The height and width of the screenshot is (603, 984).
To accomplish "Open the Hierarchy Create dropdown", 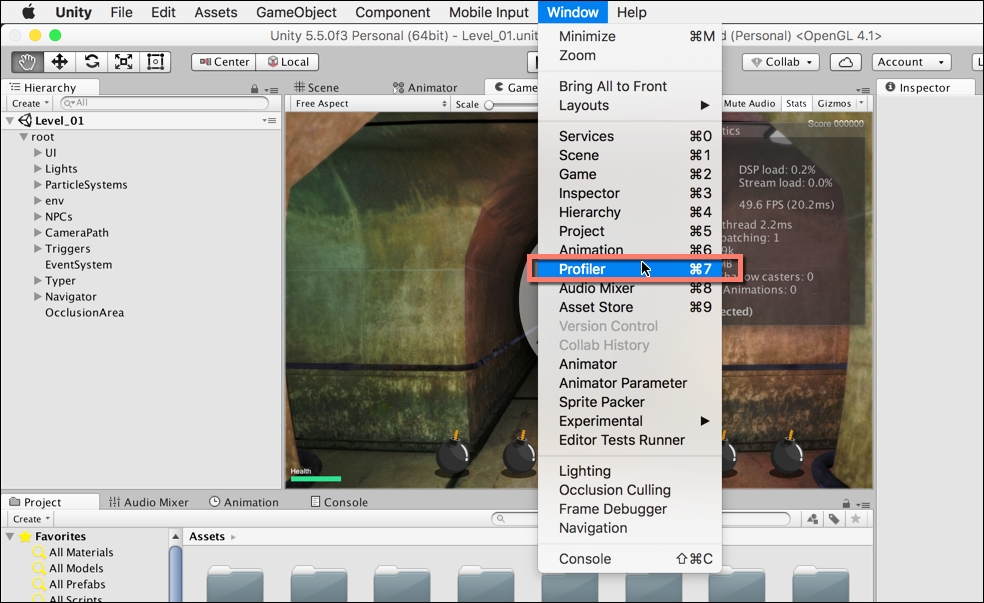I will (29, 104).
